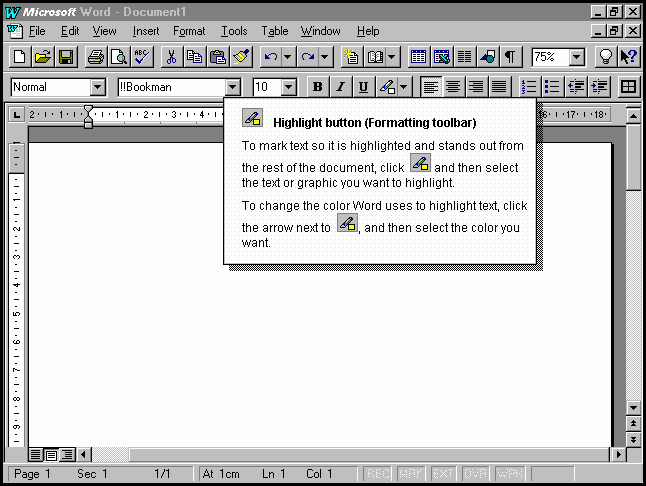Click the tab alignment selector on ruler
The height and width of the screenshot is (486, 646).
pos(16,114)
